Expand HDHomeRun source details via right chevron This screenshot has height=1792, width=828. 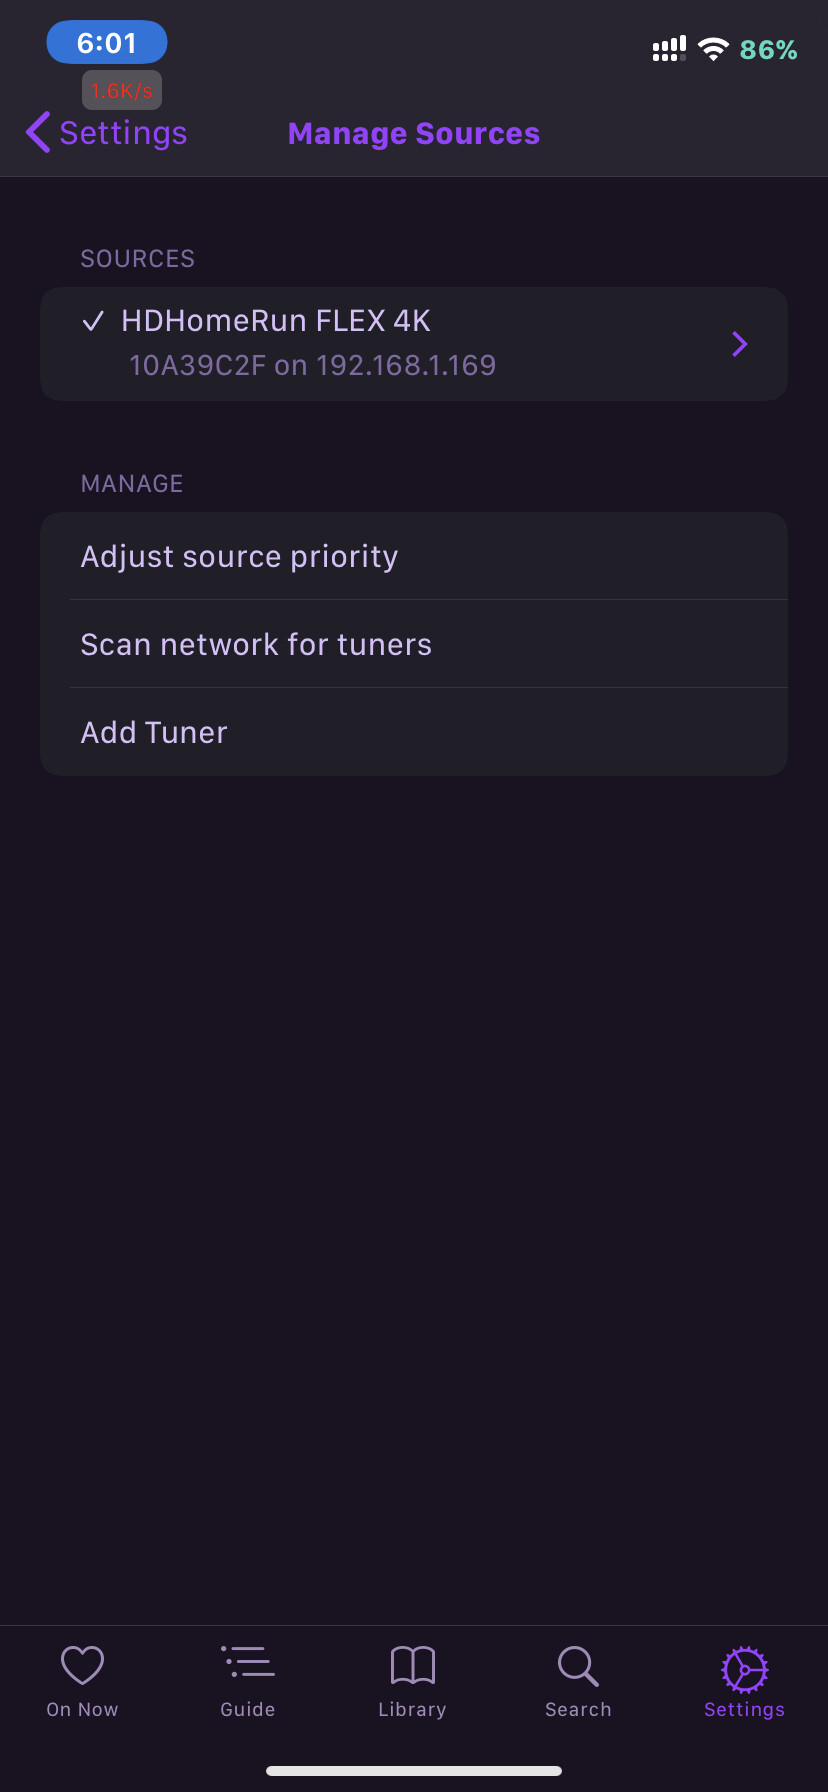[740, 344]
